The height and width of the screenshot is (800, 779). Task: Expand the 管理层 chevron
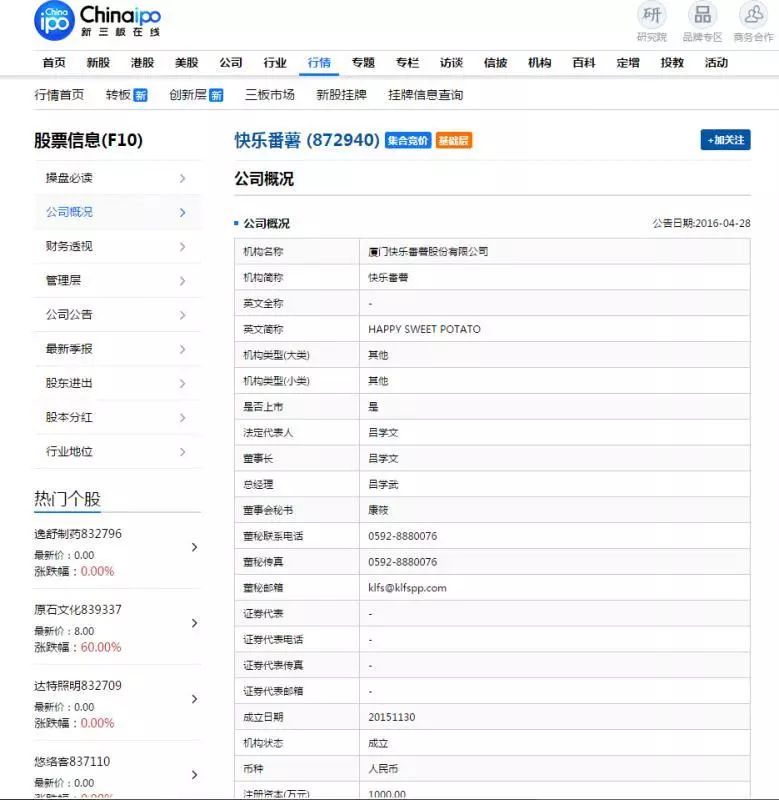coord(183,281)
